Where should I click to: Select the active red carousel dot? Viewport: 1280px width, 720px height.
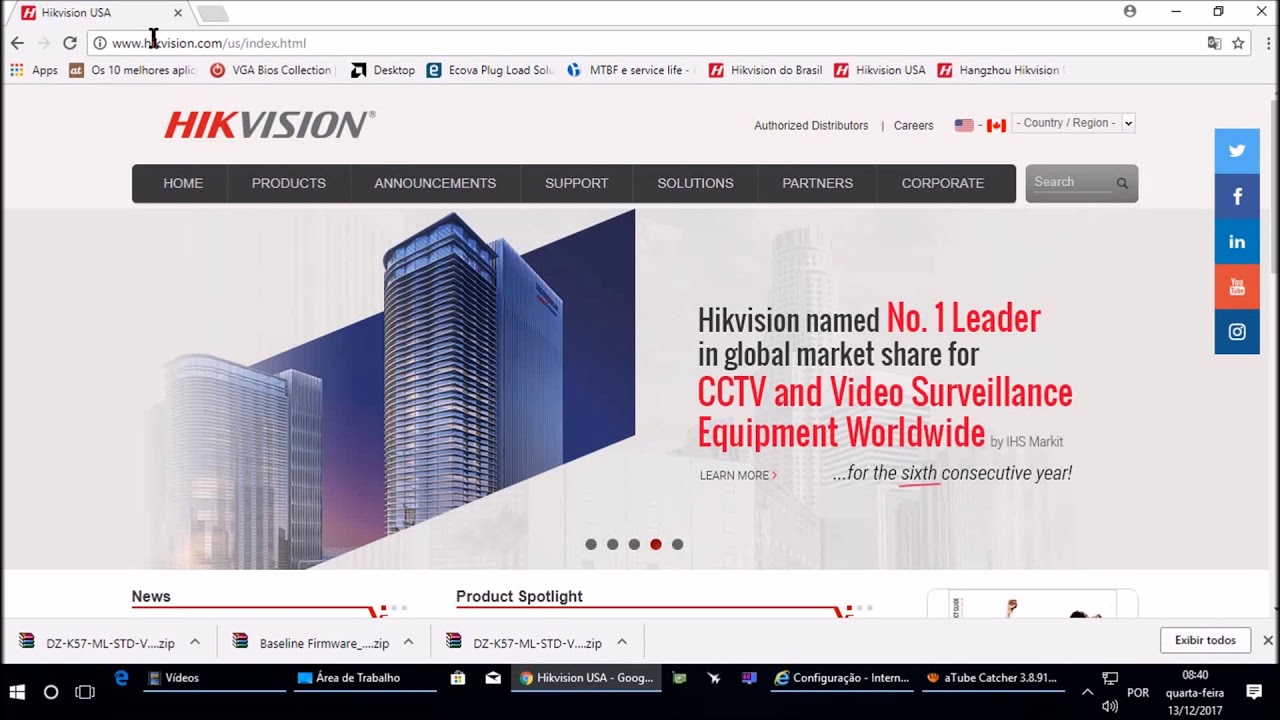[656, 544]
